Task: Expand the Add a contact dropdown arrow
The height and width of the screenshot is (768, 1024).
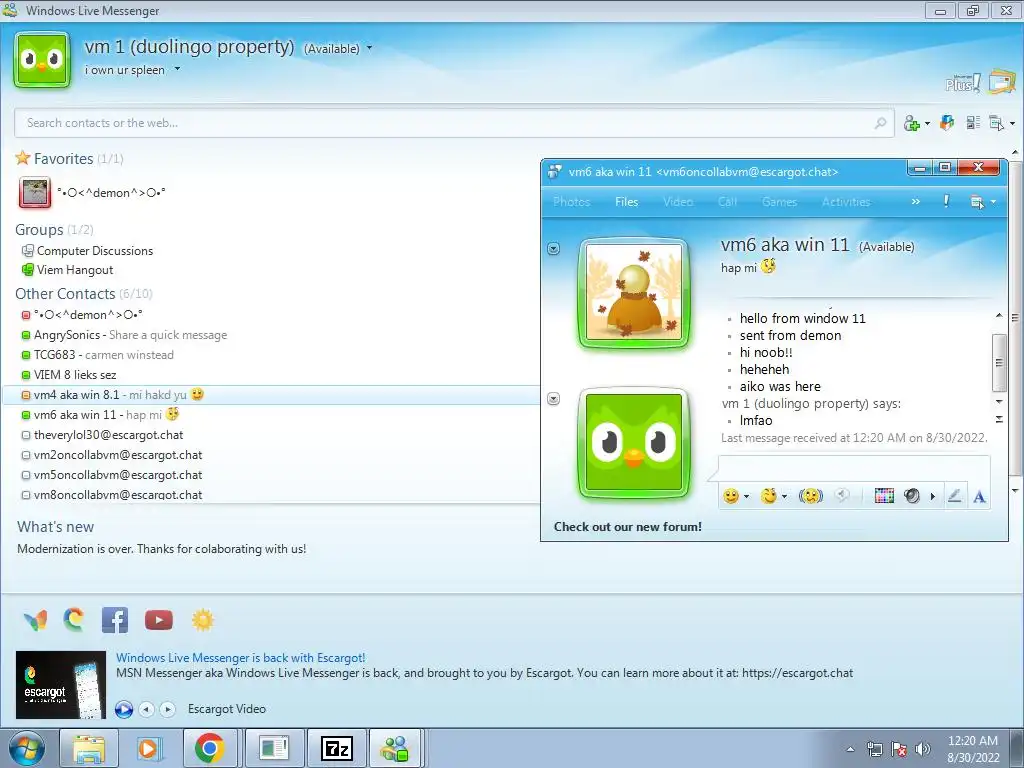Action: pos(927,123)
